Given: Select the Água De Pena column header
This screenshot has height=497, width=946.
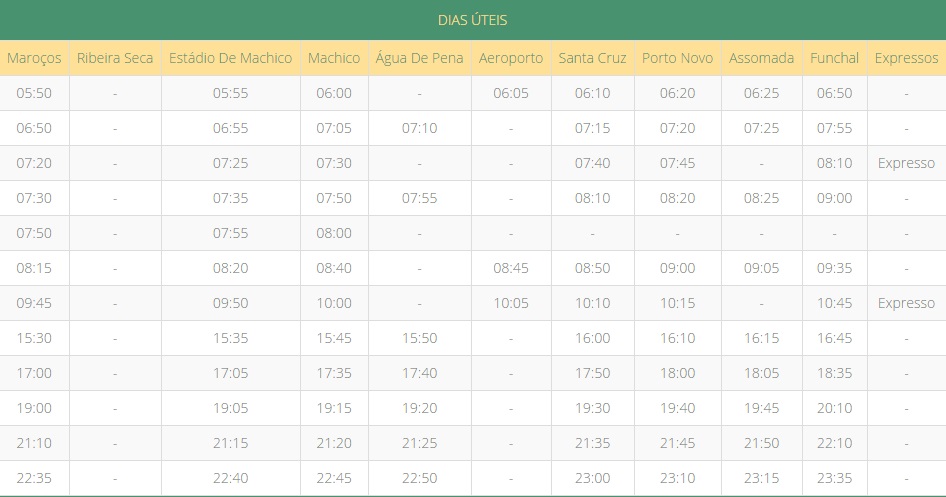Looking at the screenshot, I should [420, 58].
